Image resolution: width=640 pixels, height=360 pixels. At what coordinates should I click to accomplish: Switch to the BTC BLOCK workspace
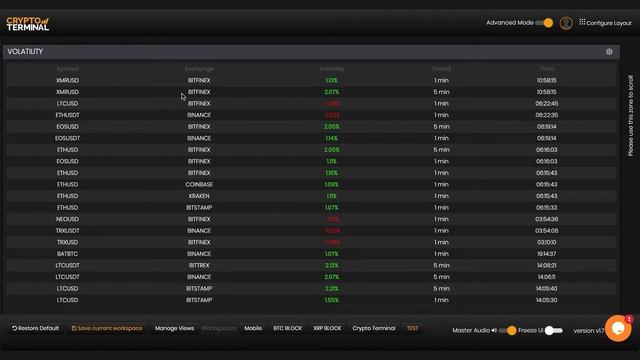pos(288,328)
